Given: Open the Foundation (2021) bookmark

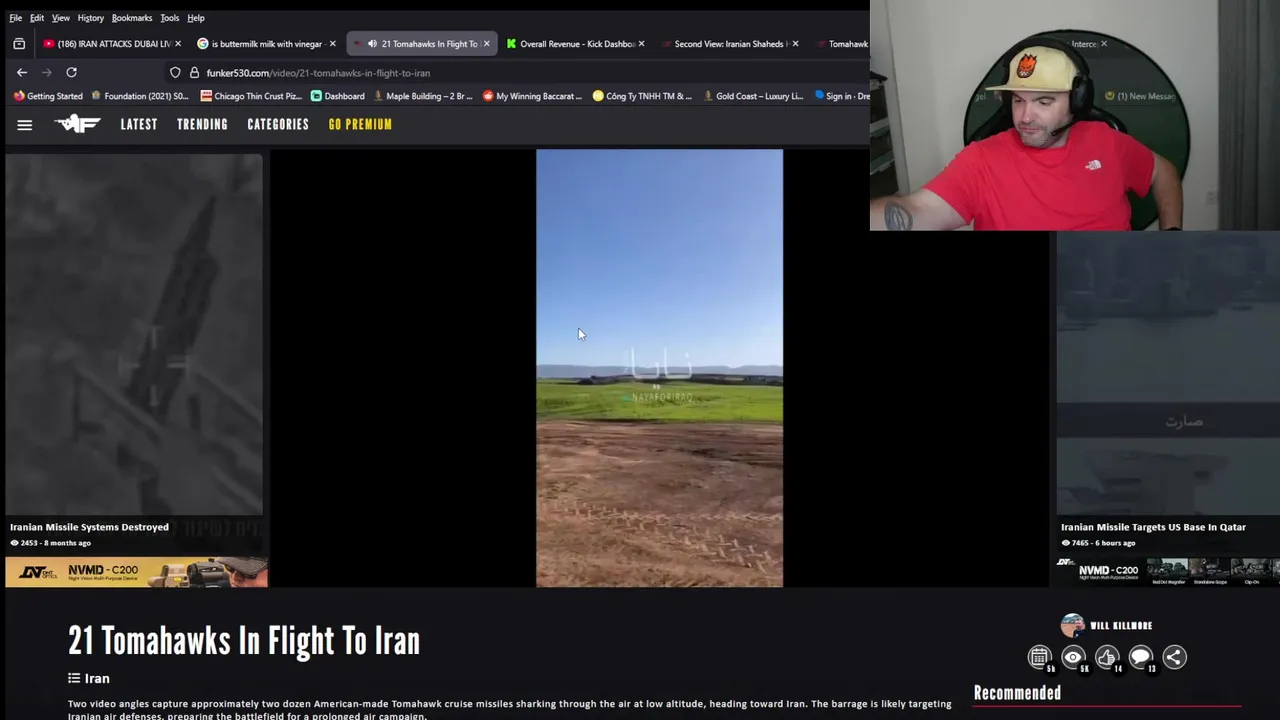Looking at the screenshot, I should pyautogui.click(x=139, y=96).
